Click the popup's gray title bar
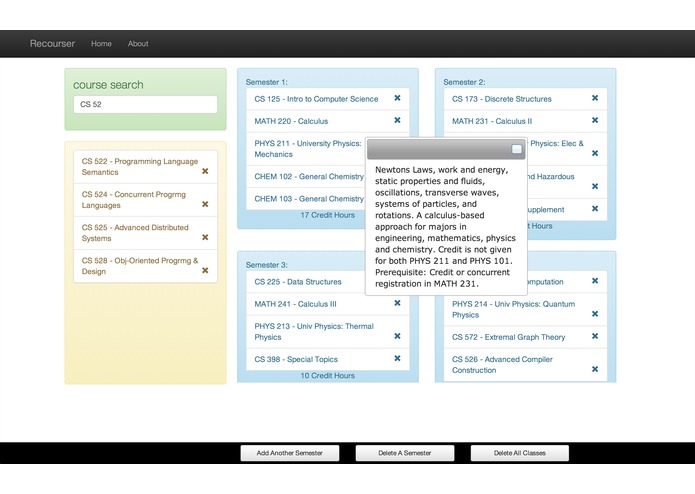Screen dimensions: 695x494 click(x=446, y=149)
